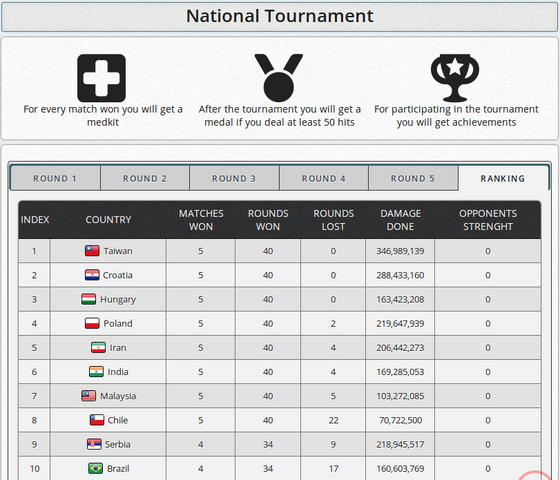Viewport: 560px width, 480px height.
Task: Click the Damage Done column header
Action: point(400,220)
